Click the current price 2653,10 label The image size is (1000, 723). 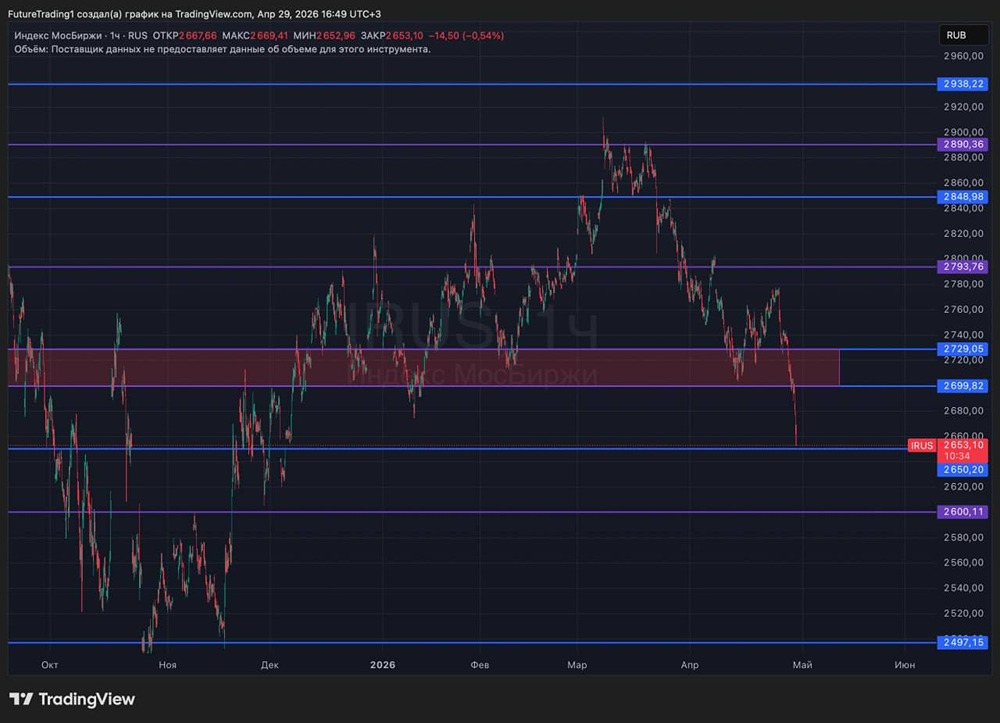click(963, 445)
